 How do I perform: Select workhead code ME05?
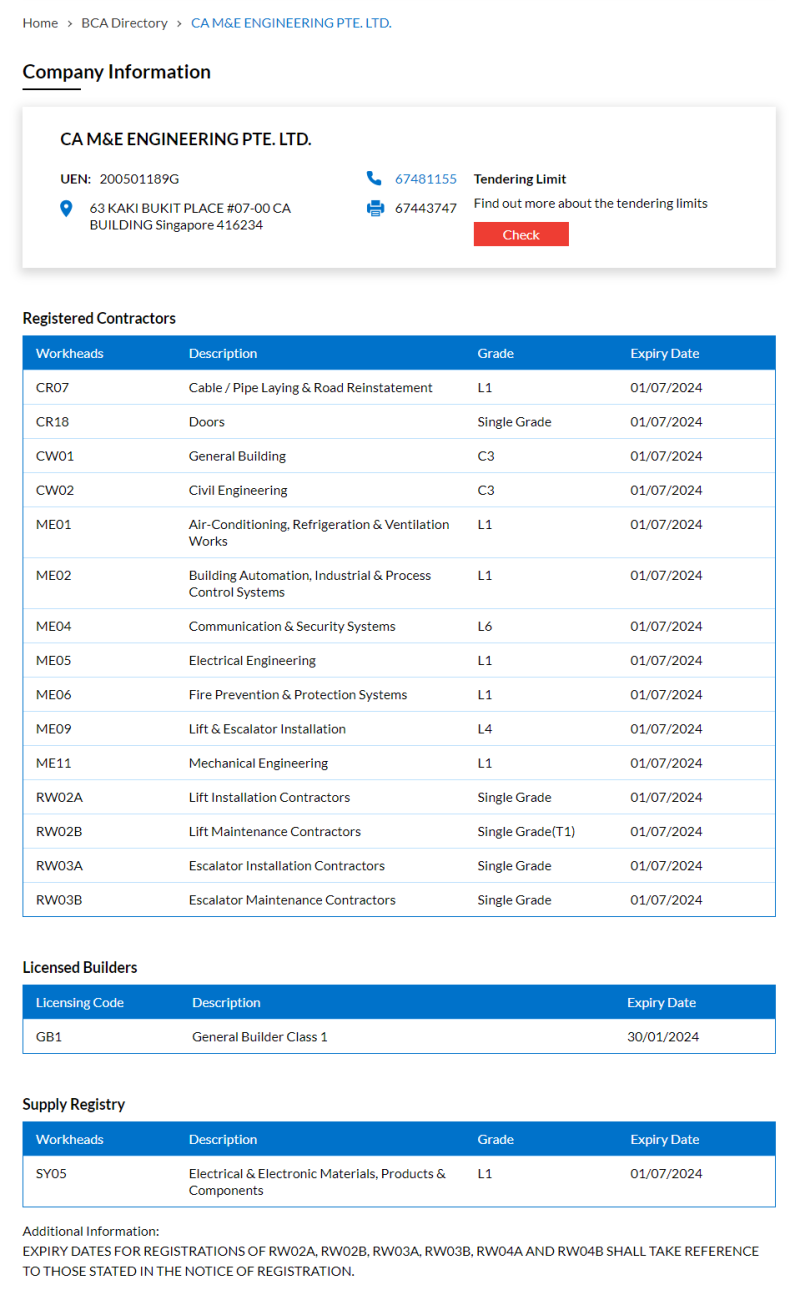54,660
